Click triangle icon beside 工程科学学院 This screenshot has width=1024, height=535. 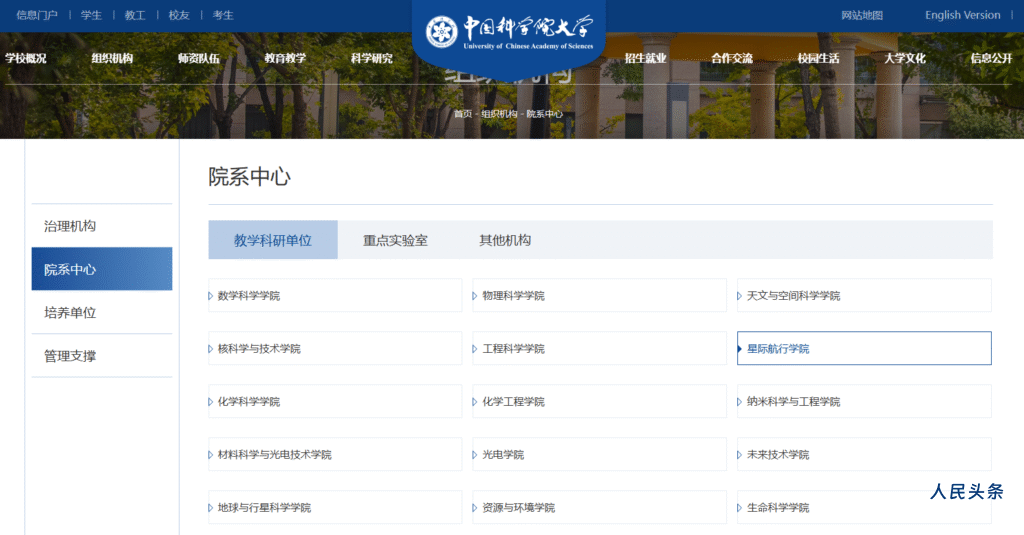tap(475, 349)
